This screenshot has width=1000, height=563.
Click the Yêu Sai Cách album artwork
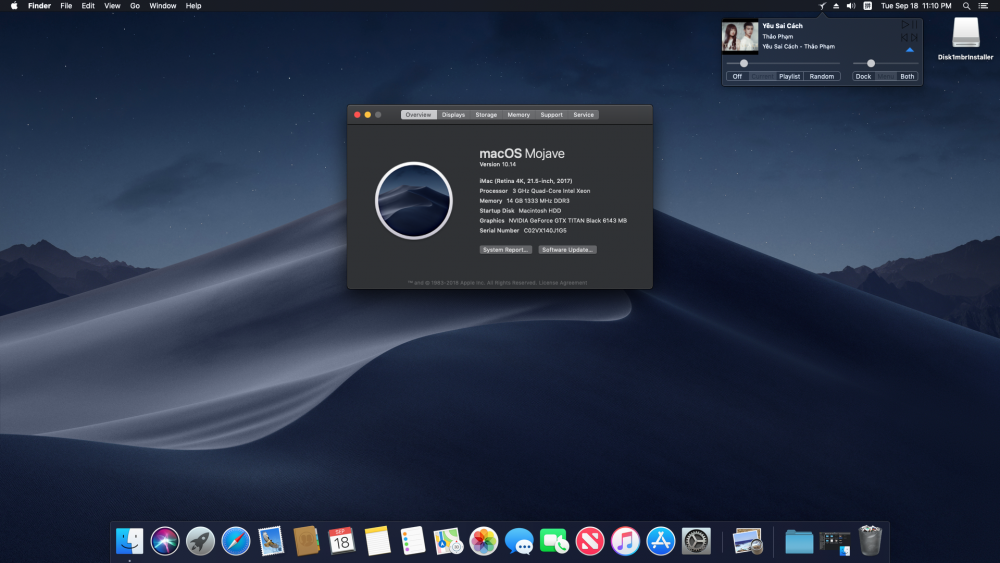740,36
